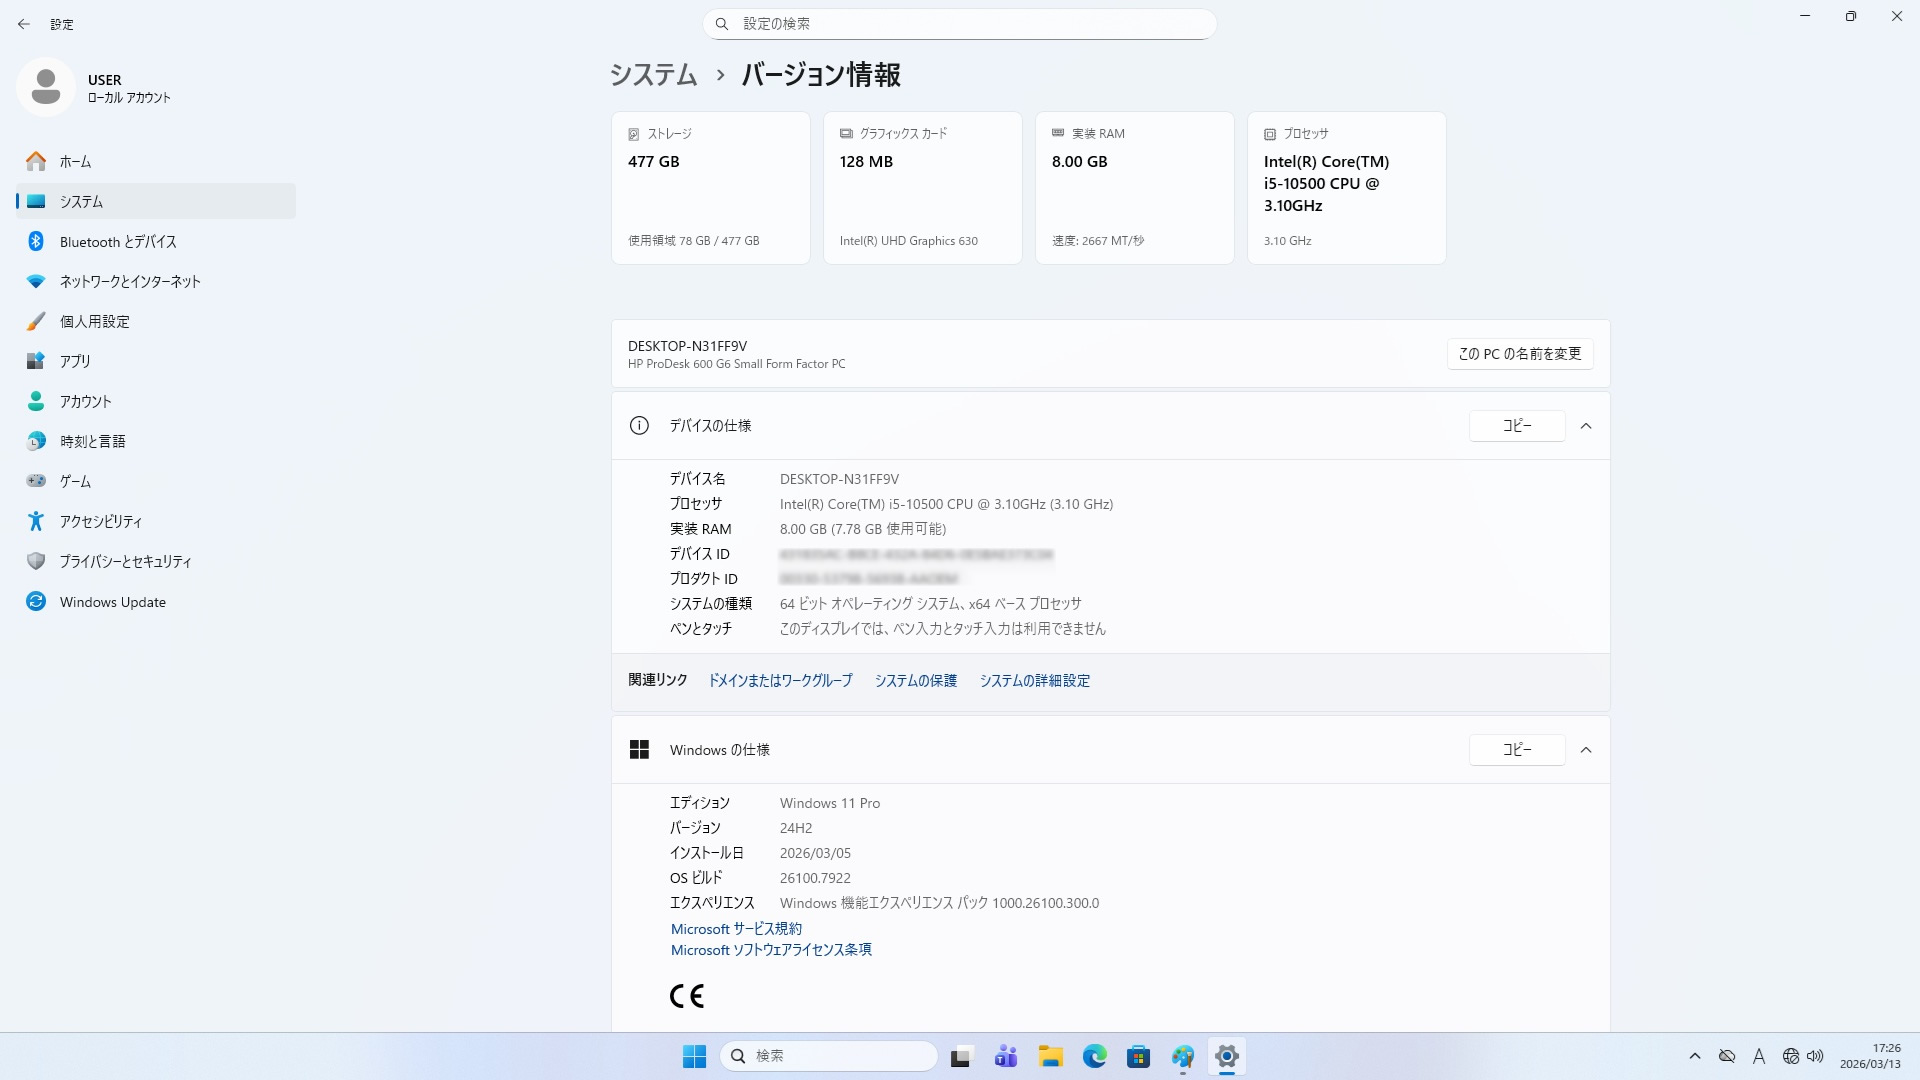Go to 個人用設定 section

pos(94,322)
